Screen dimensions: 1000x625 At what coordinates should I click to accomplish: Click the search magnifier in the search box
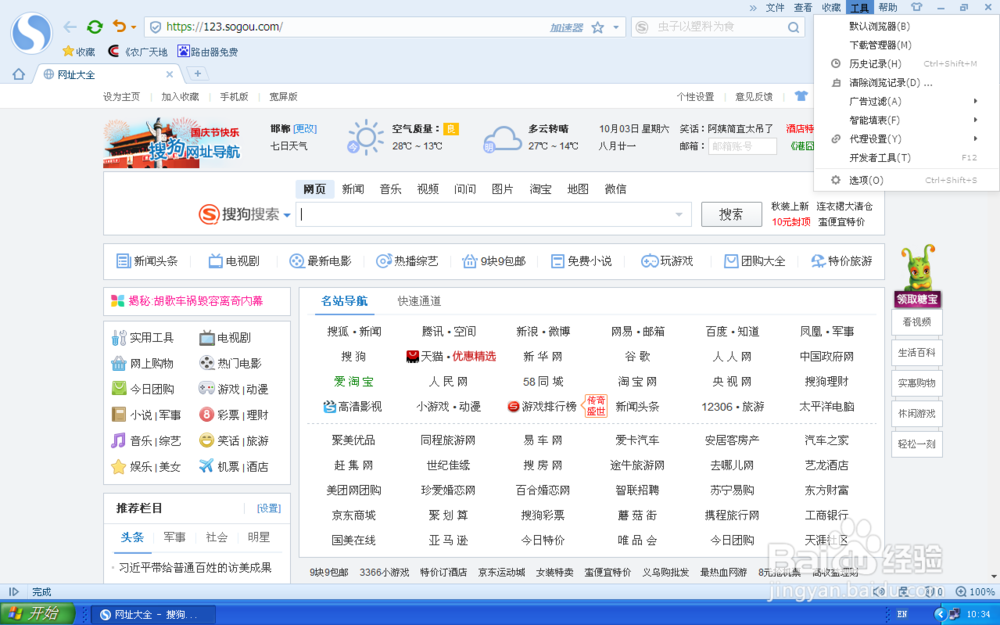coord(794,27)
